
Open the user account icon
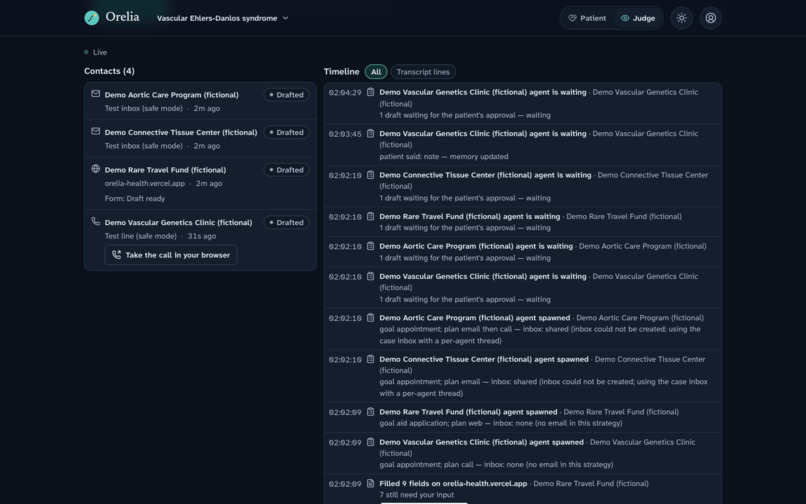(710, 18)
